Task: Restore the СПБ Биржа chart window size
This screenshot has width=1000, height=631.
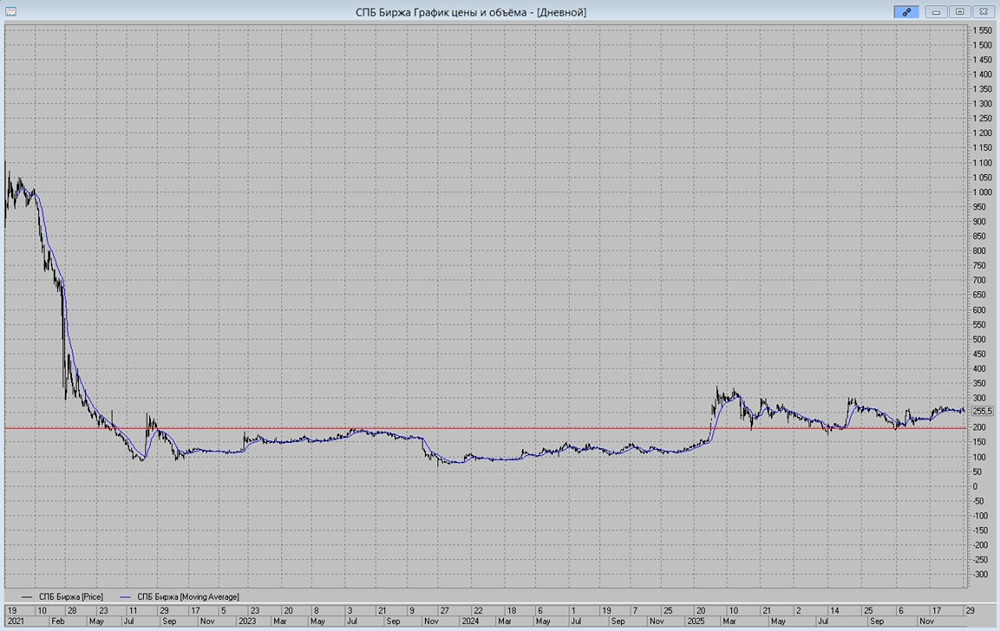Action: pos(960,11)
